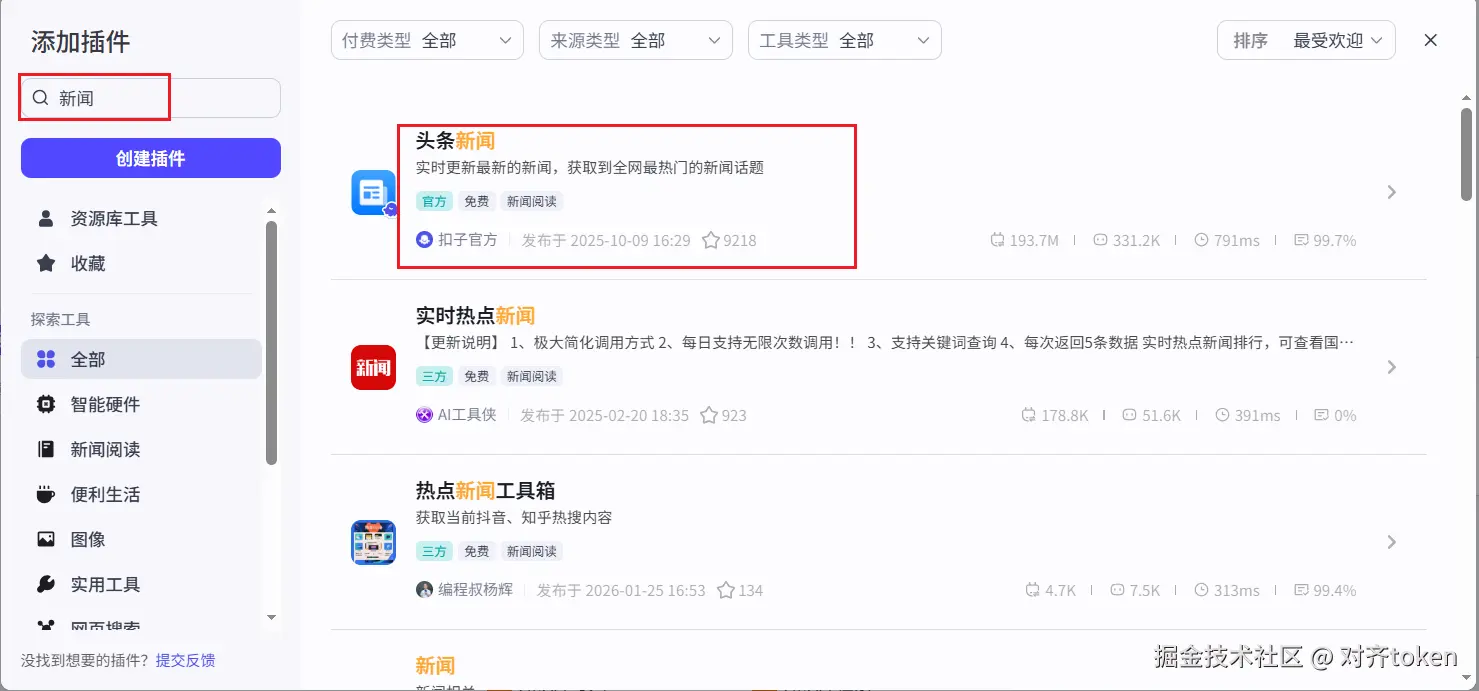The image size is (1479, 691).
Task: Open the 热点新闻工具箱 plugin title
Action: (485, 491)
